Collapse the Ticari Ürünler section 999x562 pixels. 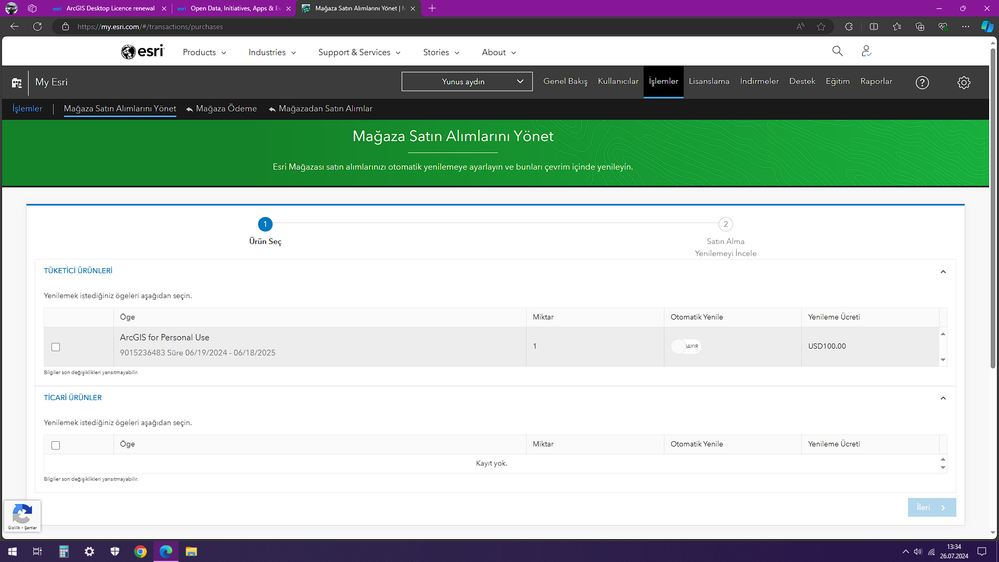[x=943, y=398]
